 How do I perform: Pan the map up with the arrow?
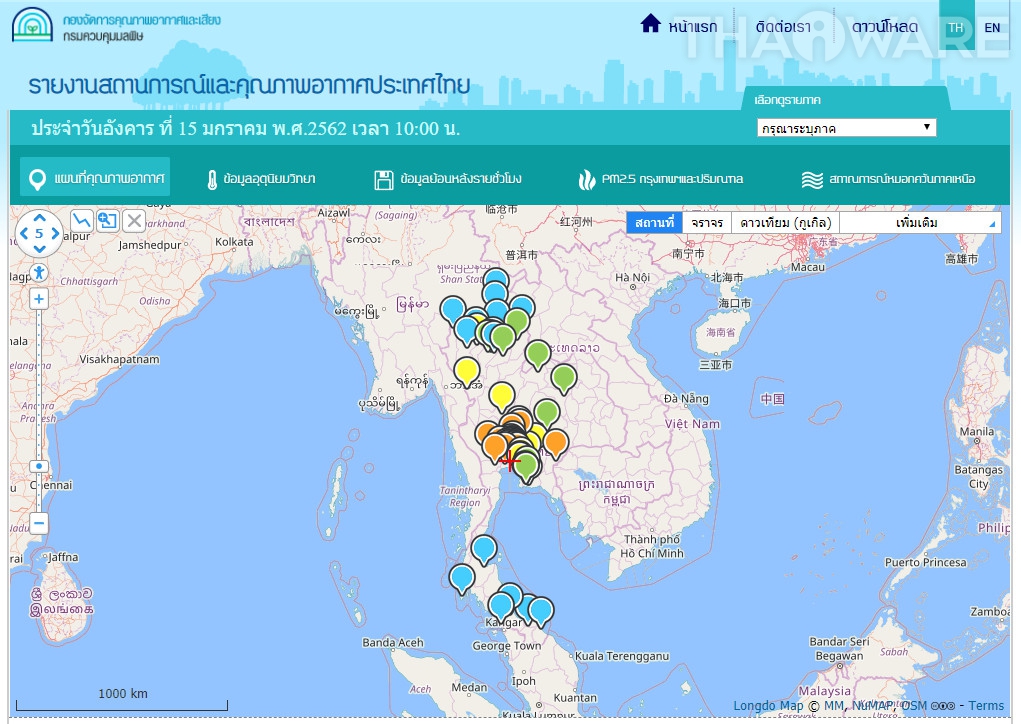[x=39, y=217]
